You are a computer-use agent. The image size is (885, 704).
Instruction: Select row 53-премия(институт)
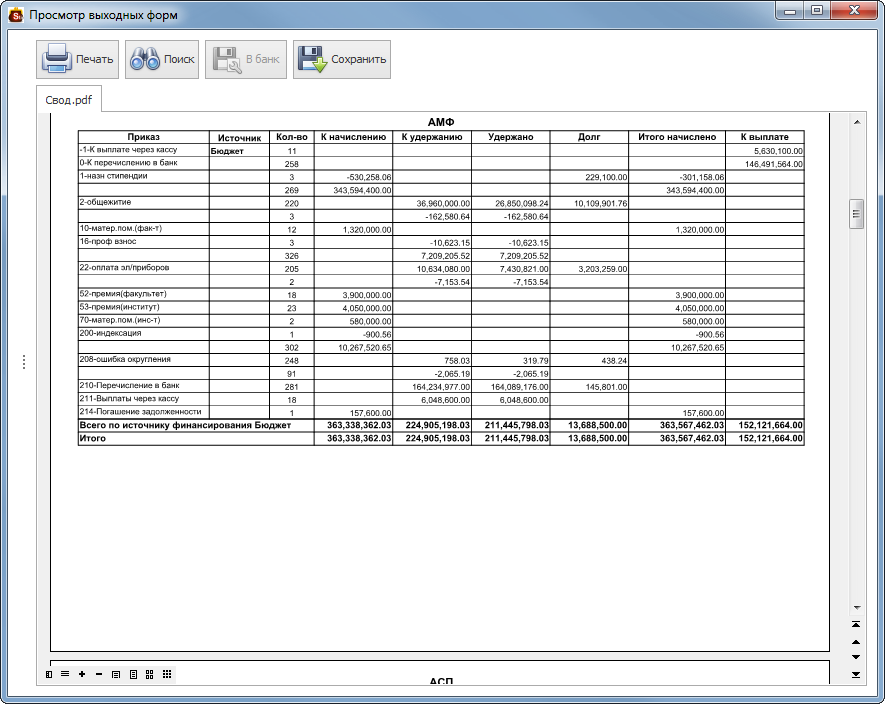coord(441,307)
